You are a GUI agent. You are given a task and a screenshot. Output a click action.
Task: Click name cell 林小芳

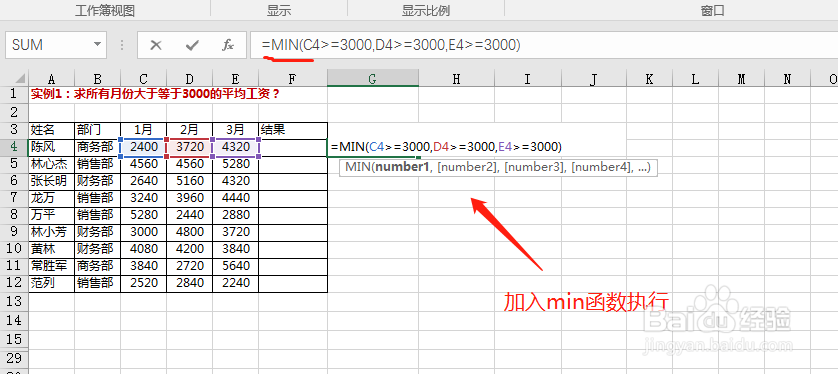51,232
